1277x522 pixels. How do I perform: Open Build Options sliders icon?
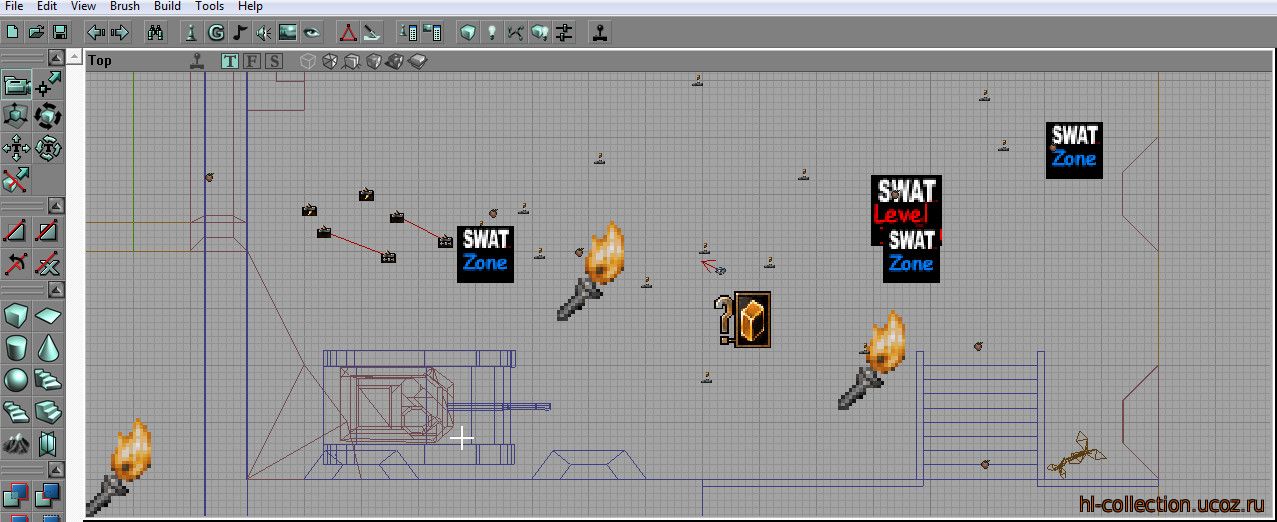pyautogui.click(x=564, y=33)
